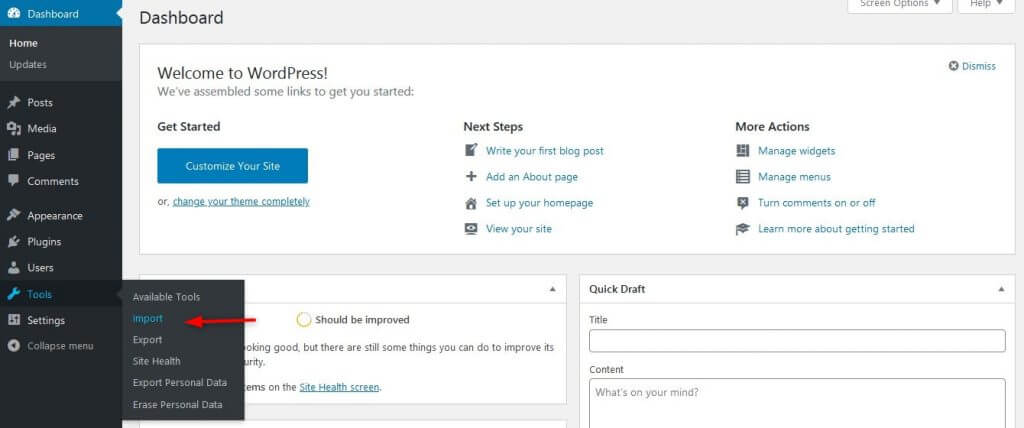Click the Customize Your Site button

pyautogui.click(x=232, y=166)
